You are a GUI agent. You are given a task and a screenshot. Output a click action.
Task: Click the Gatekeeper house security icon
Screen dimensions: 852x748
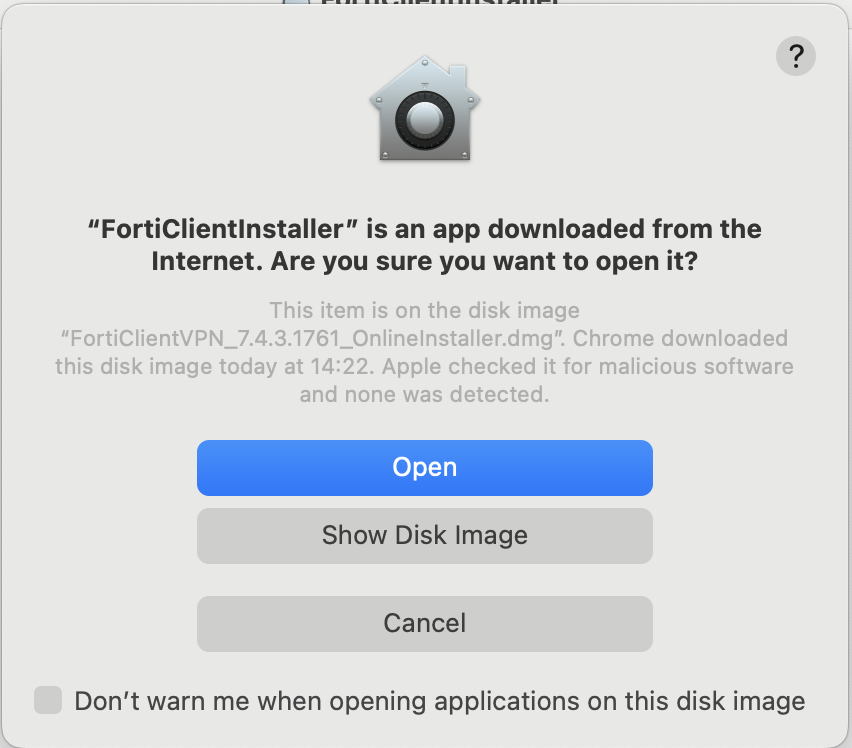click(x=425, y=108)
